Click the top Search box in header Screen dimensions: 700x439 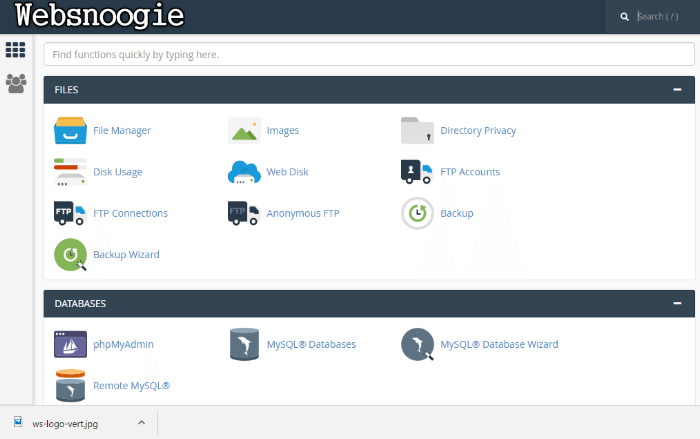coord(660,17)
